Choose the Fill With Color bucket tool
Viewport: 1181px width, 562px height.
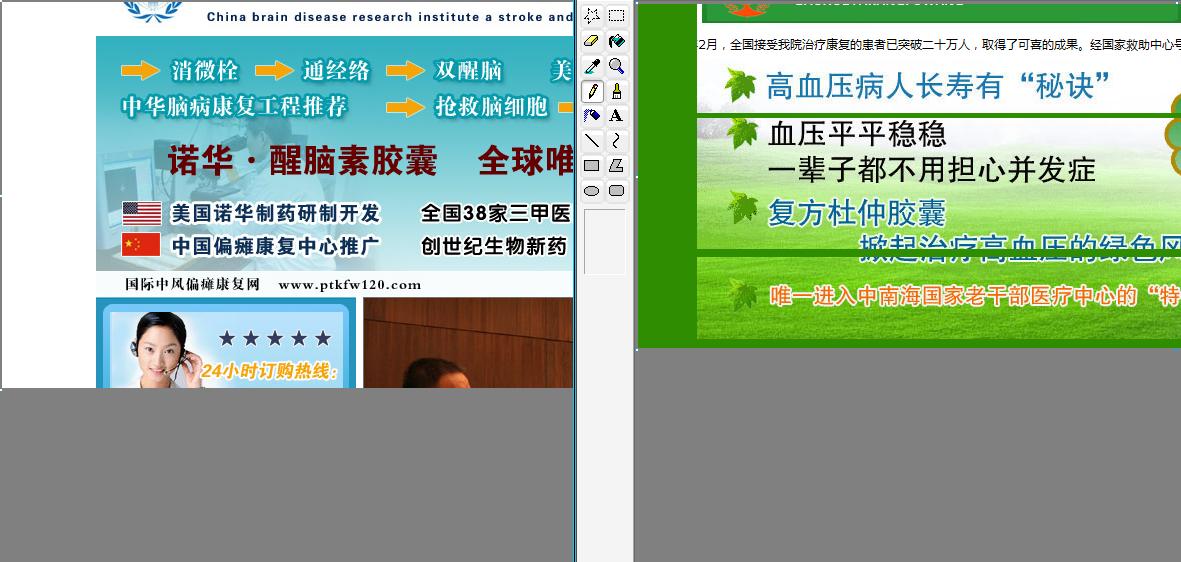point(616,41)
